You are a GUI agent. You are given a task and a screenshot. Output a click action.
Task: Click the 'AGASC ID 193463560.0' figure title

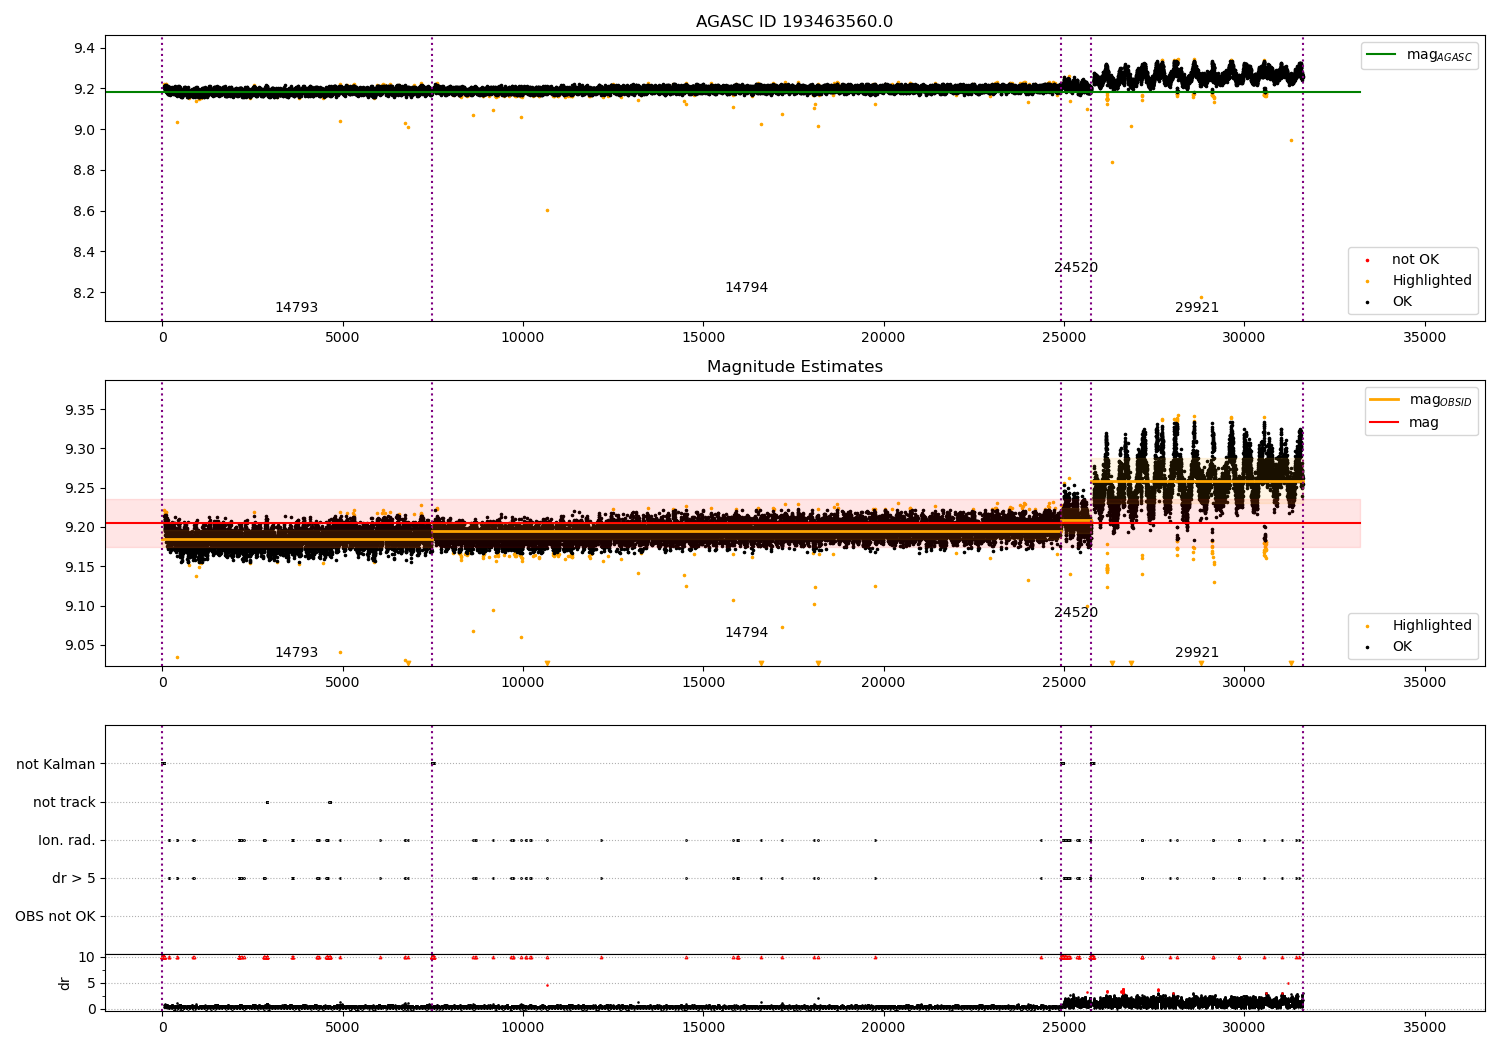(794, 22)
